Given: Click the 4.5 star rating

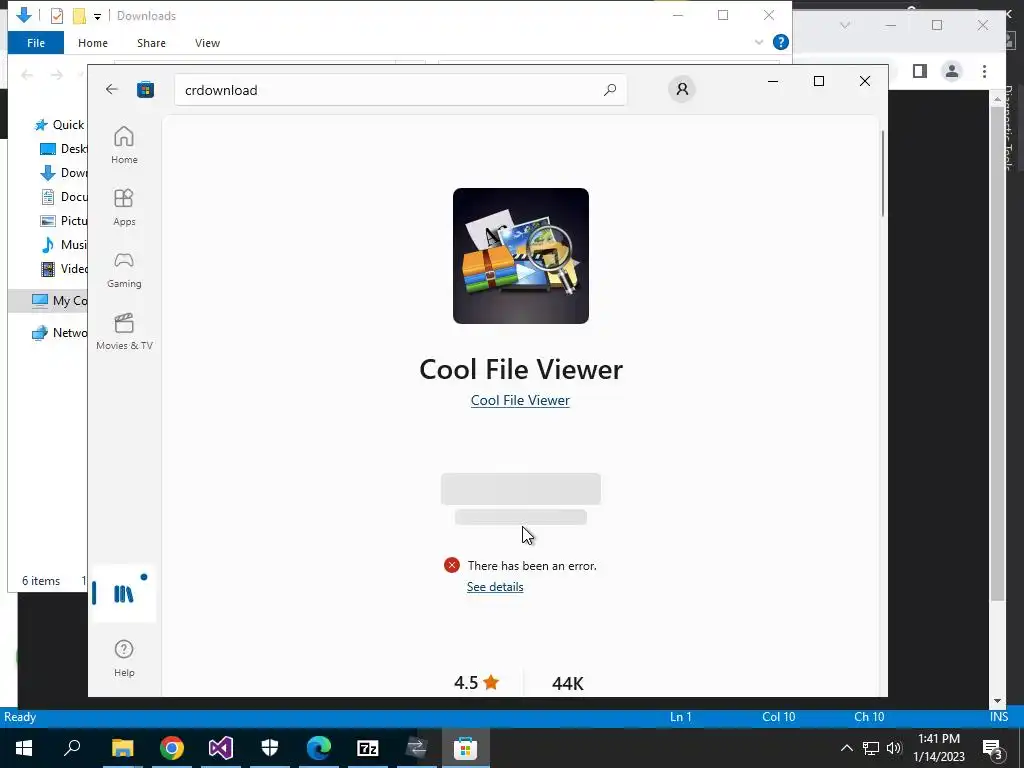Looking at the screenshot, I should (477, 682).
